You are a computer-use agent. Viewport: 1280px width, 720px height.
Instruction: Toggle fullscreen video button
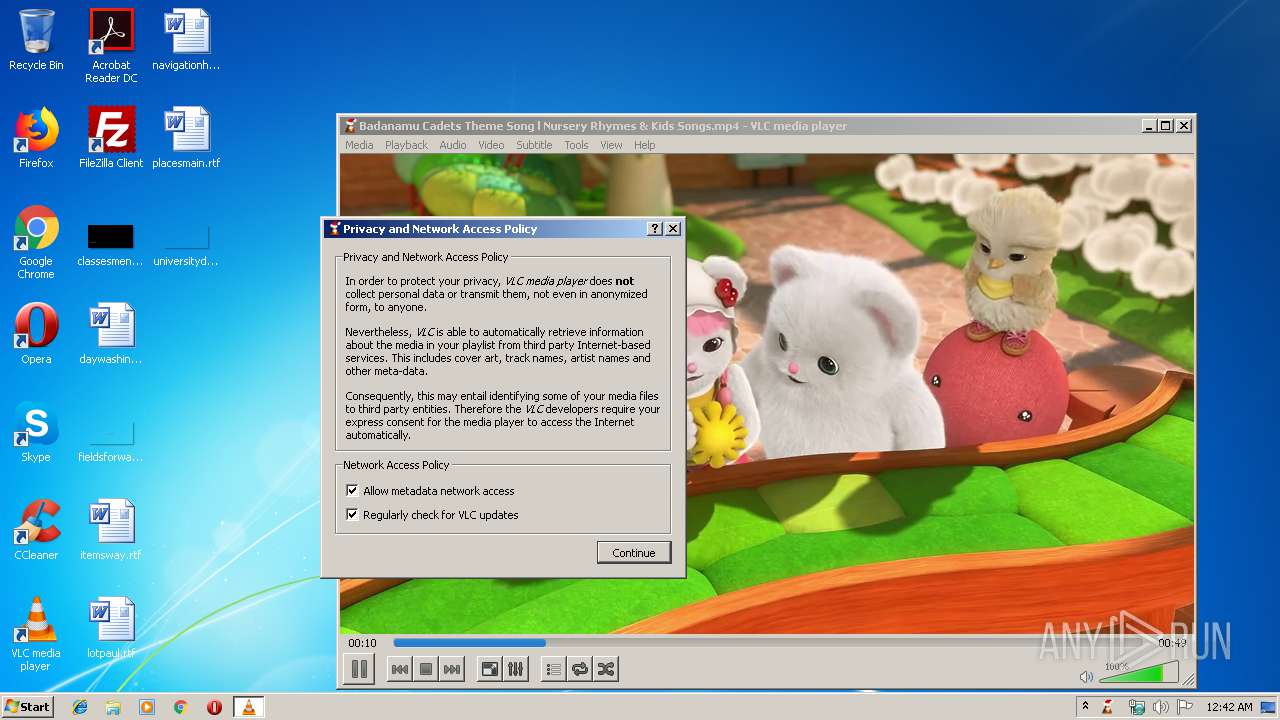point(490,669)
